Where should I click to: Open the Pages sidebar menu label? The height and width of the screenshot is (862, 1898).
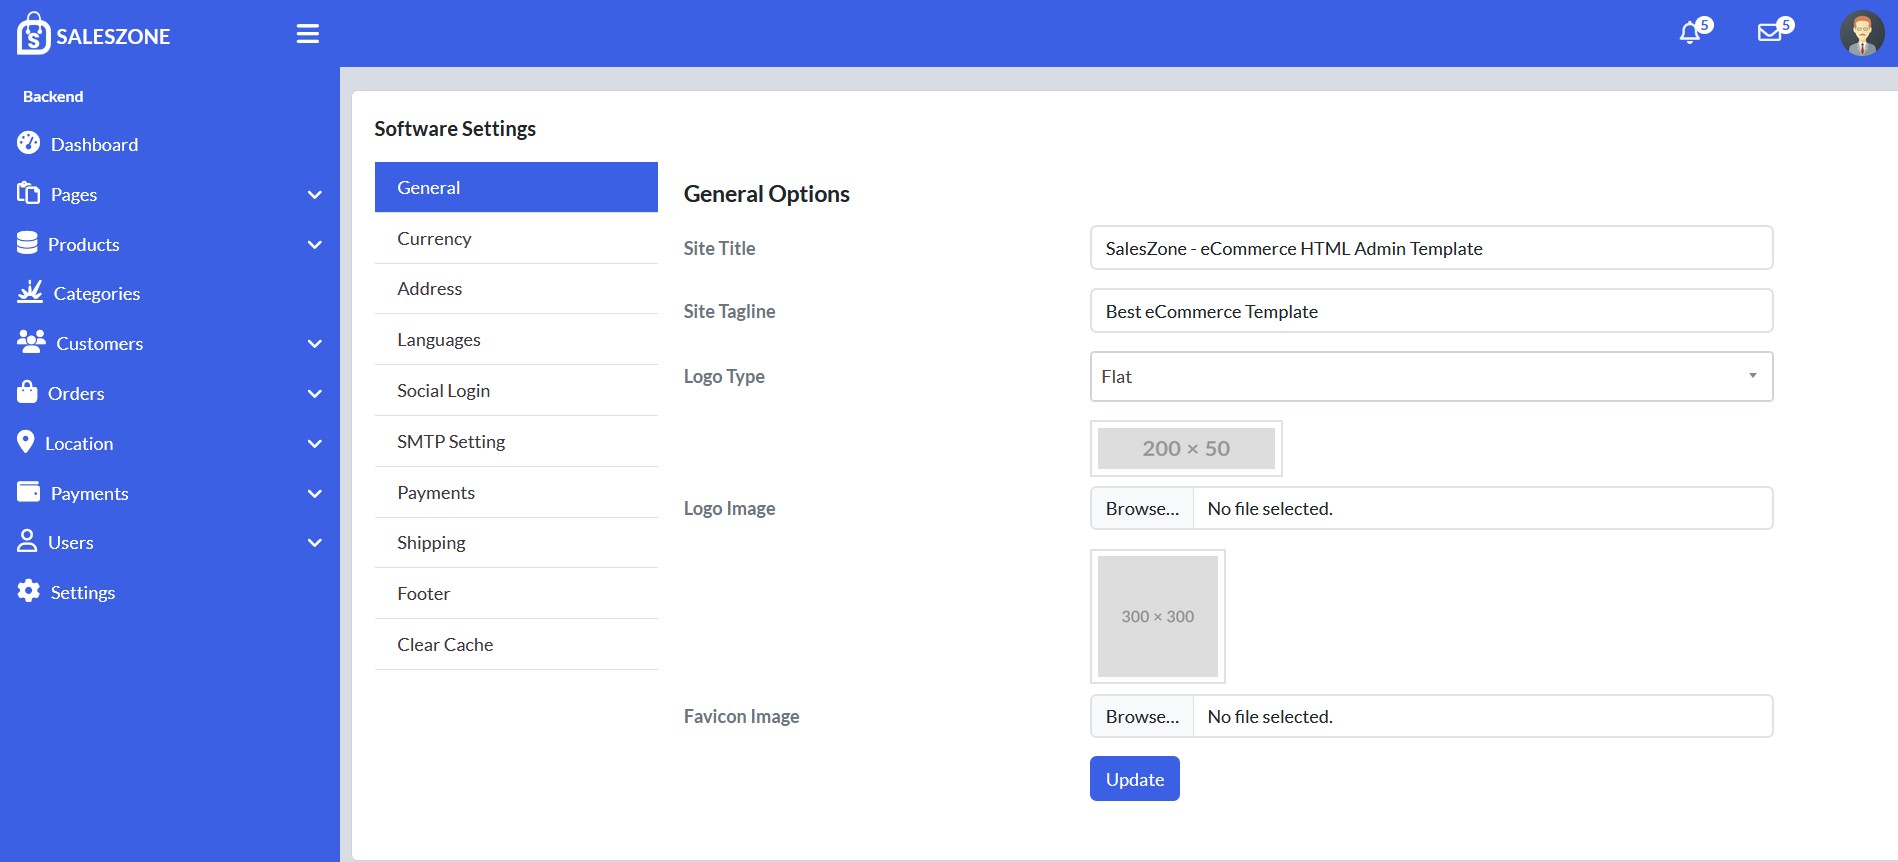click(x=74, y=194)
